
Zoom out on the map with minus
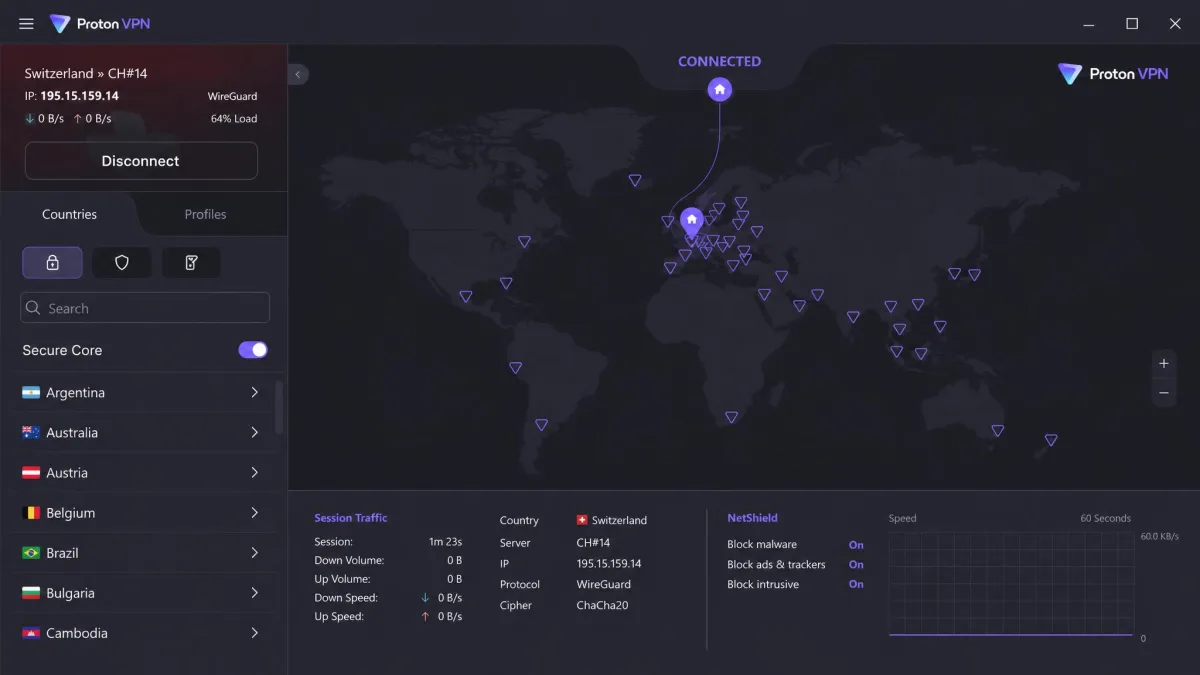(x=1164, y=393)
